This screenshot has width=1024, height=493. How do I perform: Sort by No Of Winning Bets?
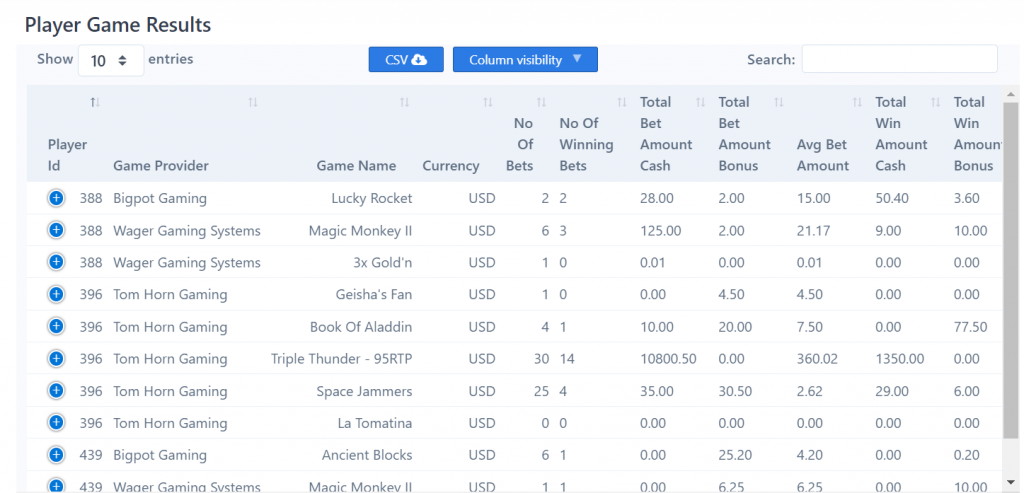[622, 102]
